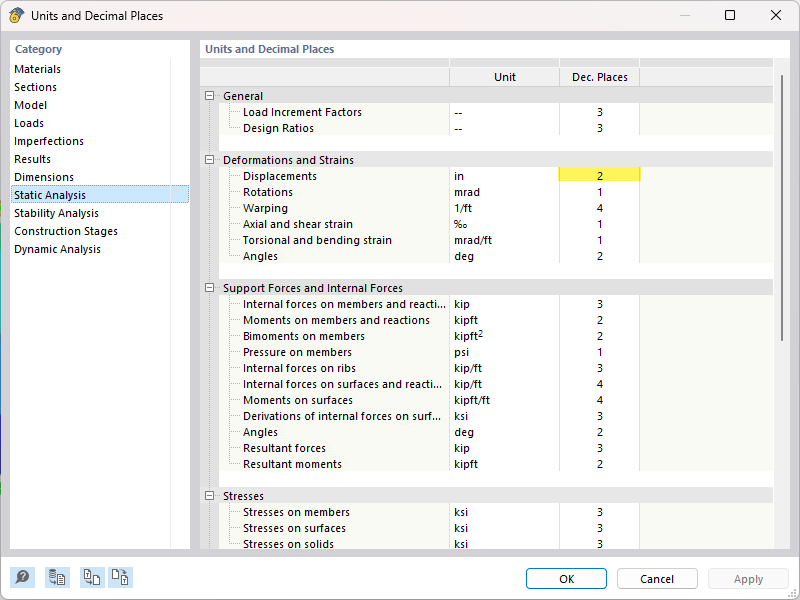Open the unit selector for Rotations
800x600 pixels.
(x=505, y=191)
